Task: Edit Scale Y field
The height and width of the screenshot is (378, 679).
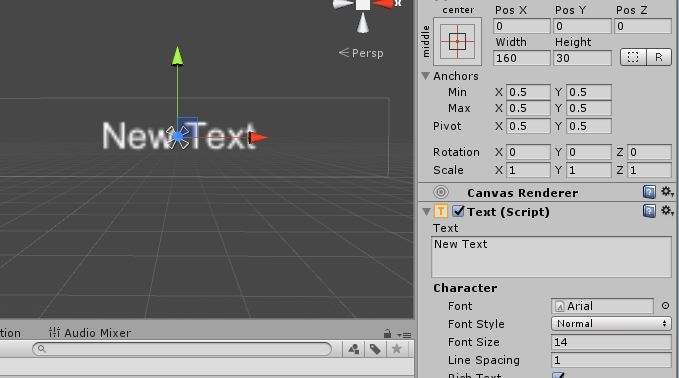Action: (x=589, y=170)
